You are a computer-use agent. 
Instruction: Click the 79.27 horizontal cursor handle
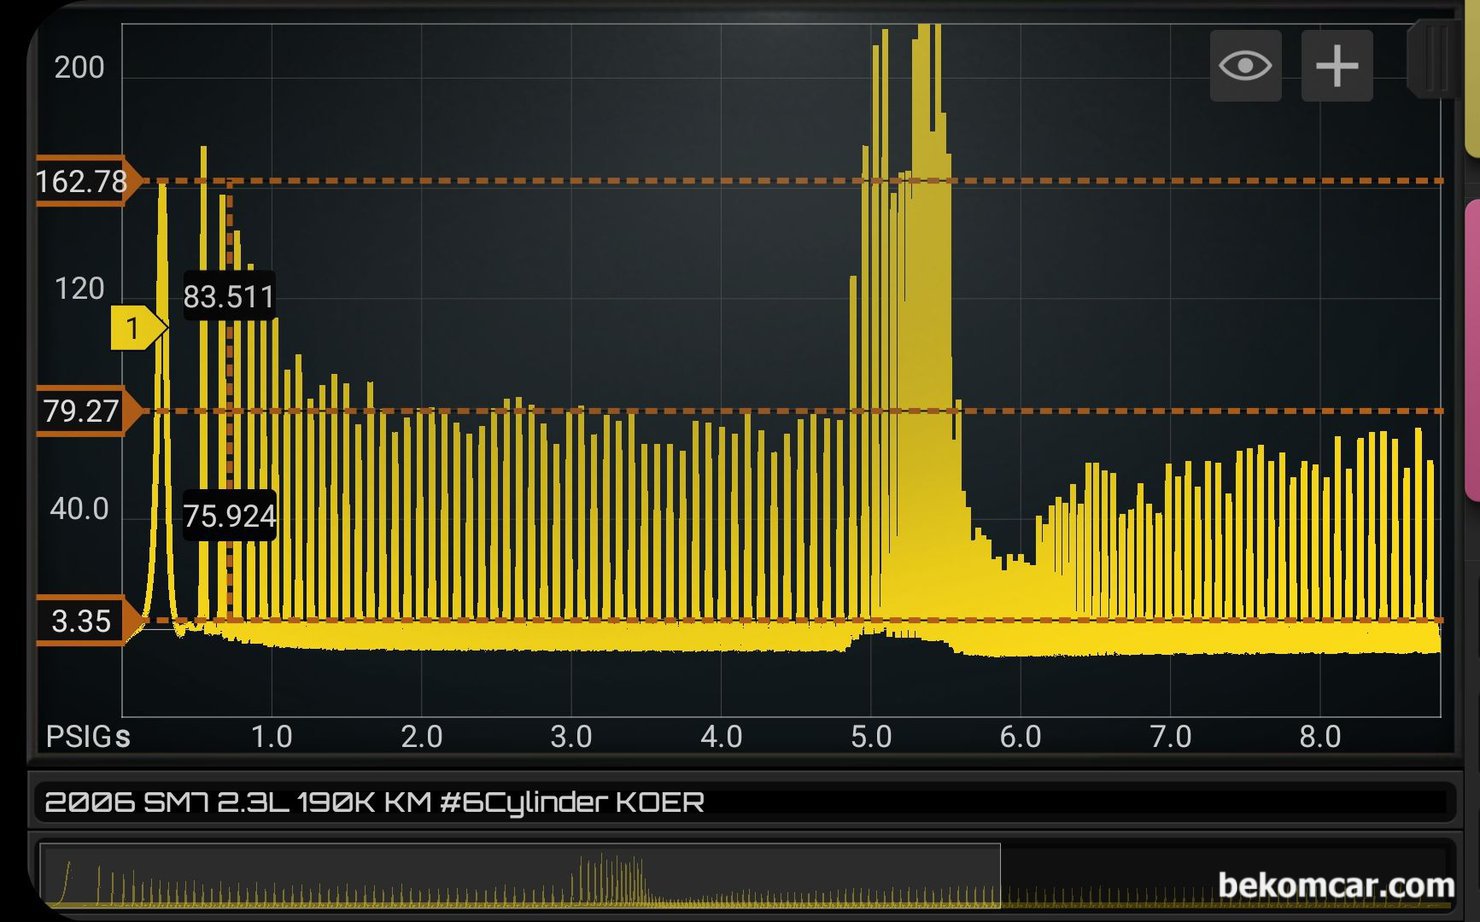pos(85,411)
